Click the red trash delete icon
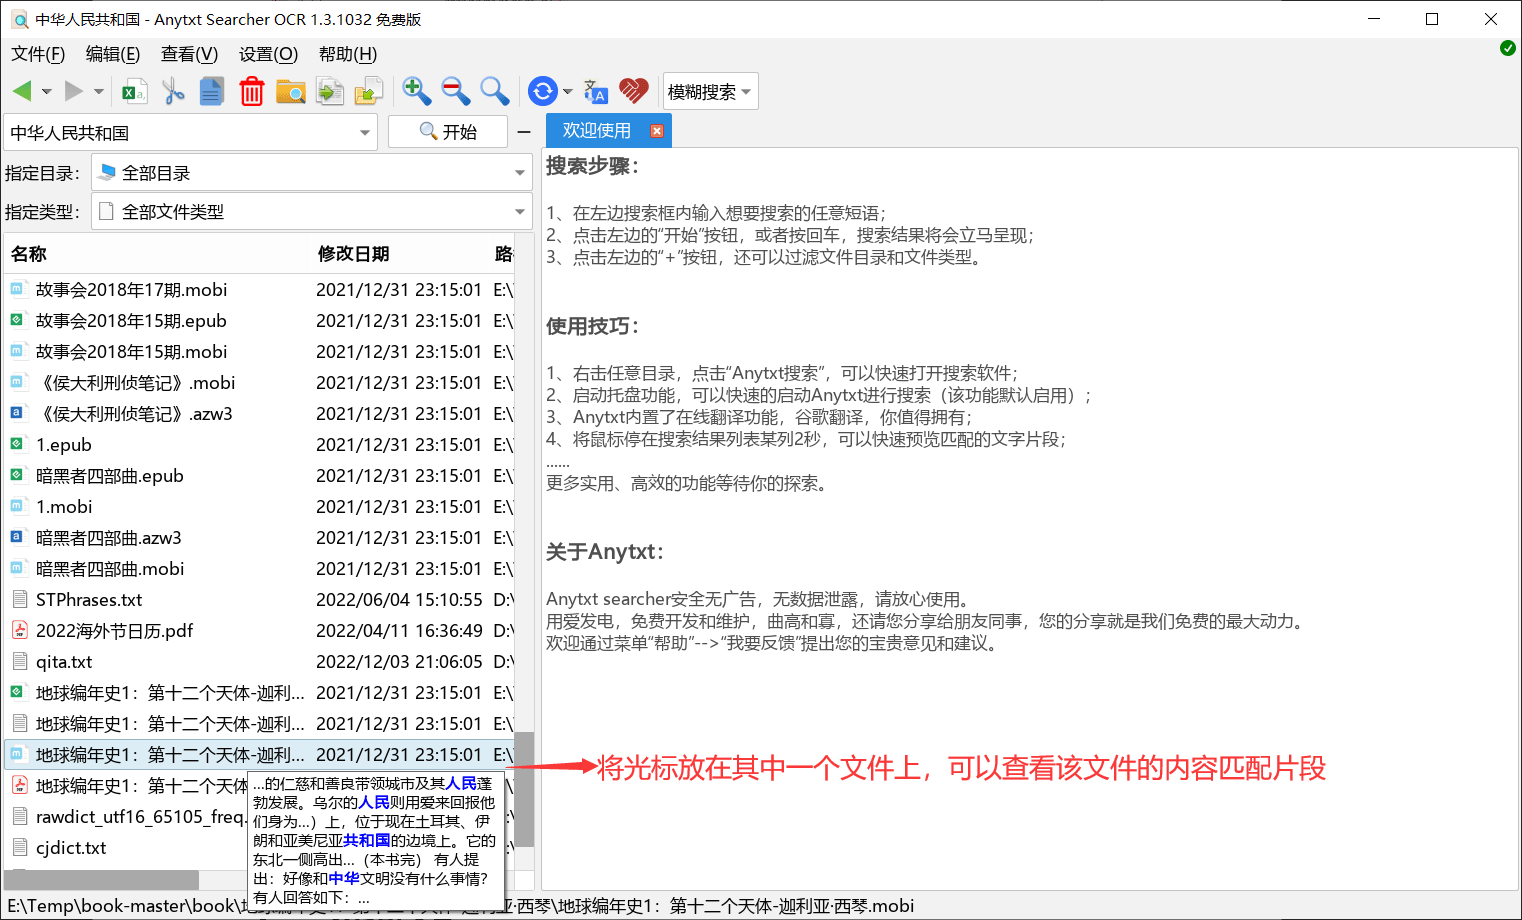1522x920 pixels. point(251,91)
